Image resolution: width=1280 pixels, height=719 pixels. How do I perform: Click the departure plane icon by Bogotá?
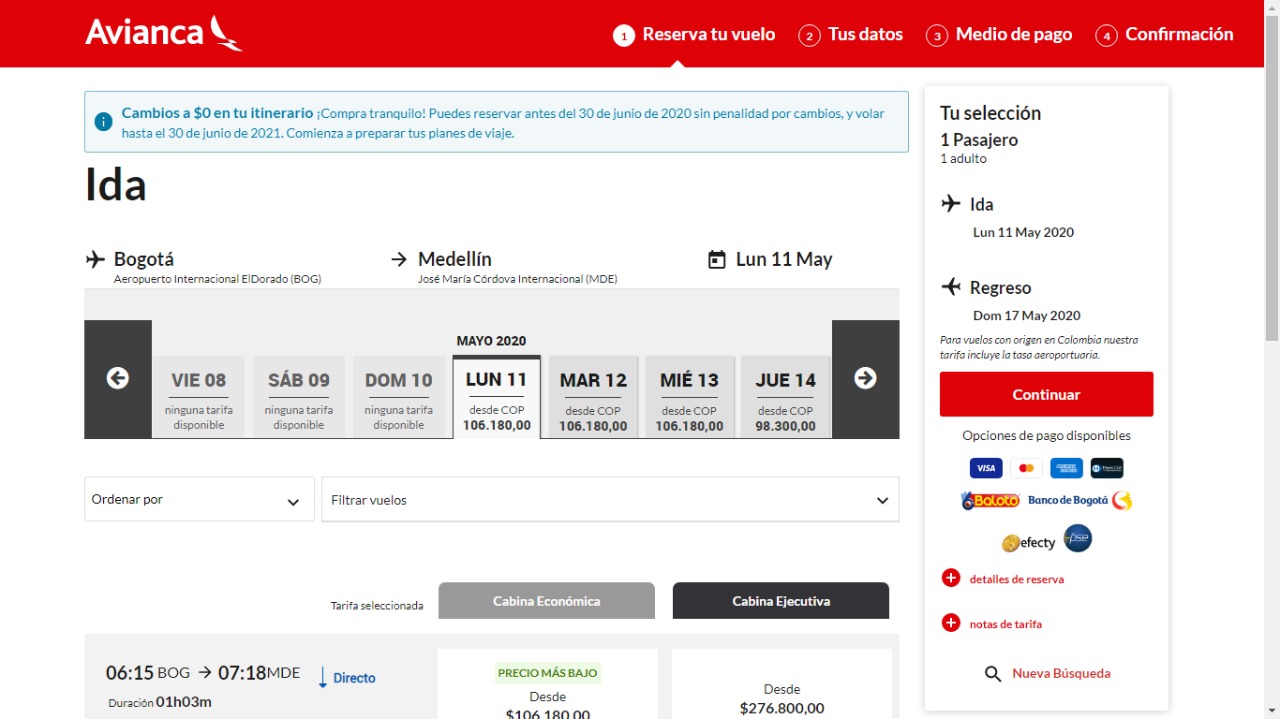point(95,260)
